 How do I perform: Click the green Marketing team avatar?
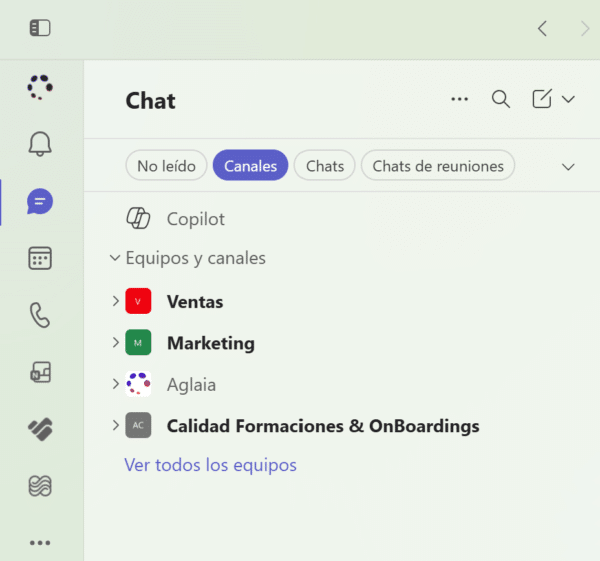(138, 342)
